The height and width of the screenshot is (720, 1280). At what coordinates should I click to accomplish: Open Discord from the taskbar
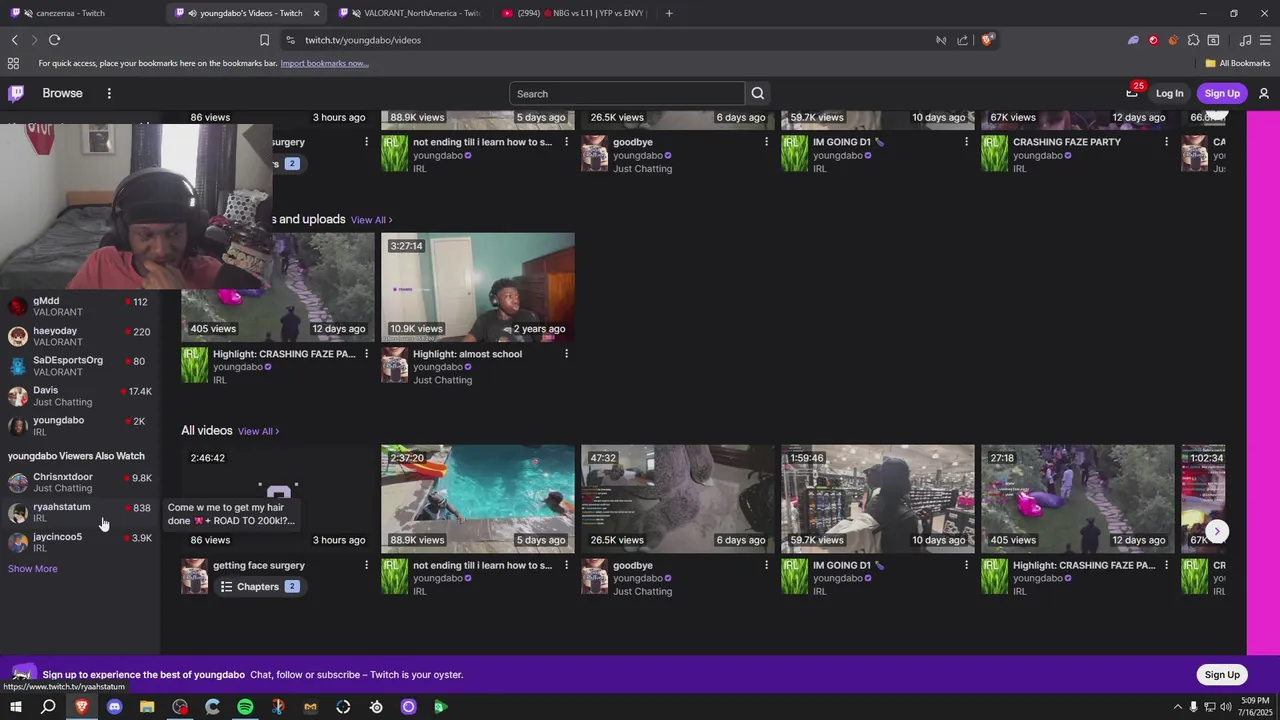click(114, 707)
